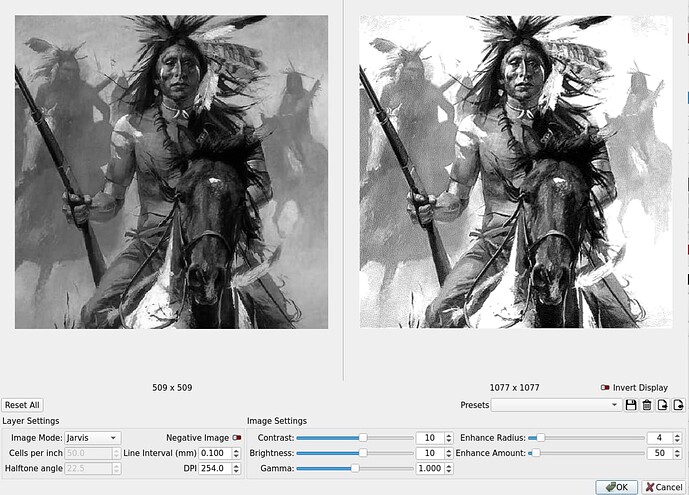The image size is (689, 495).
Task: Decrease DPI with the spinner down arrow
Action: [236, 471]
